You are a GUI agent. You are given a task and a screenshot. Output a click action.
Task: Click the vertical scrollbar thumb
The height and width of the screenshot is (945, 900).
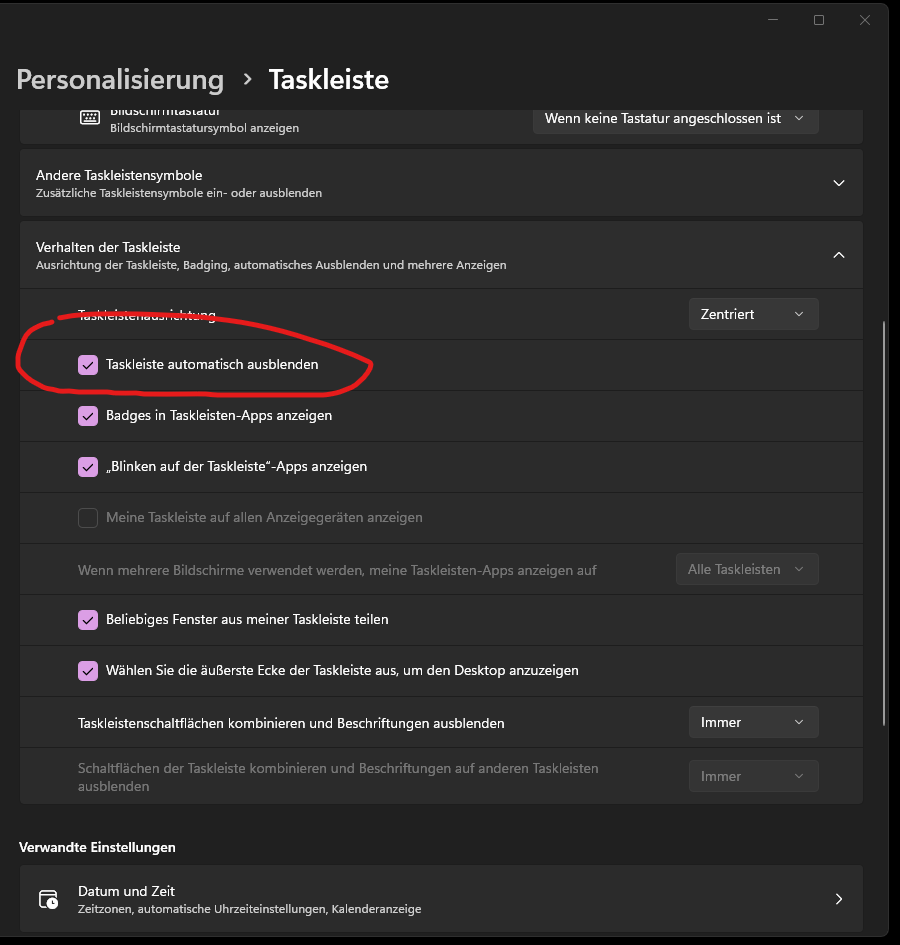coord(884,523)
